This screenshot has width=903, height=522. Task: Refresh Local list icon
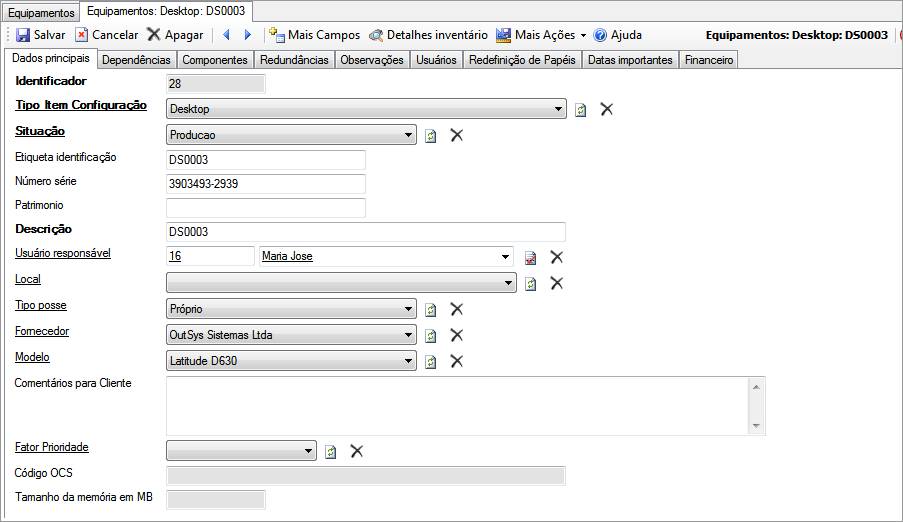(530, 283)
